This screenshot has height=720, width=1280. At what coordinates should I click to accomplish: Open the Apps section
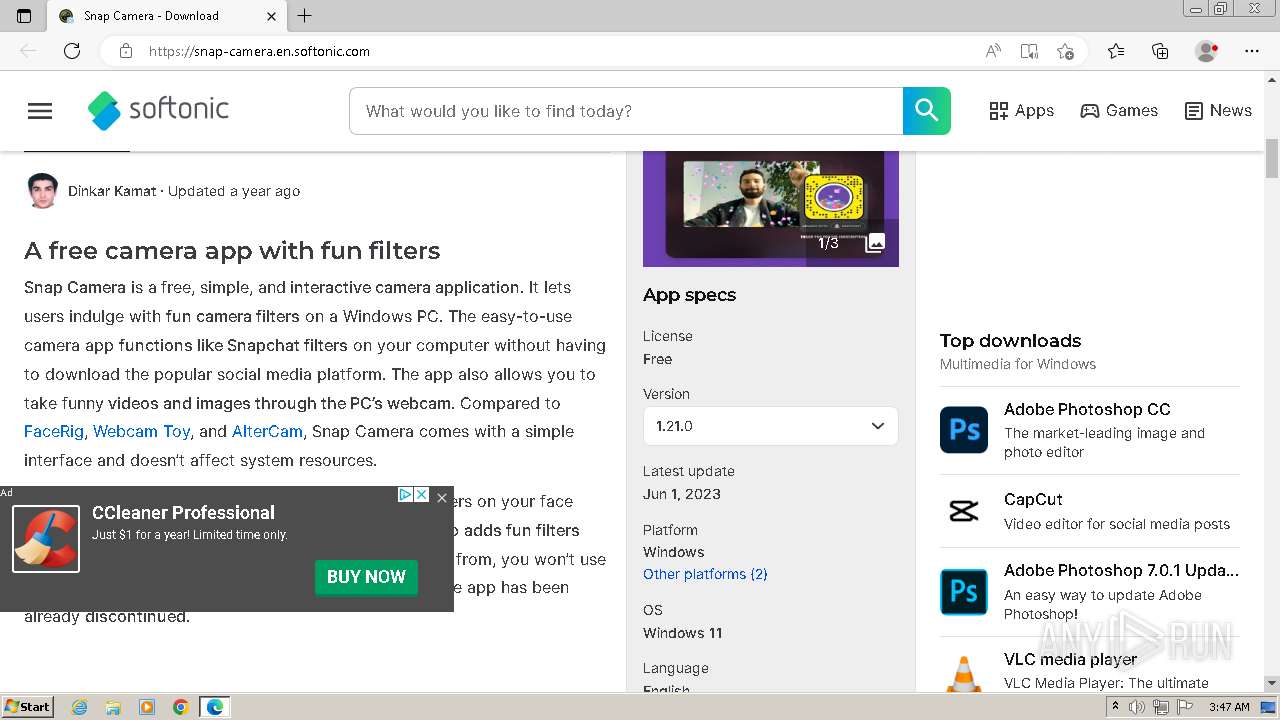click(1021, 111)
